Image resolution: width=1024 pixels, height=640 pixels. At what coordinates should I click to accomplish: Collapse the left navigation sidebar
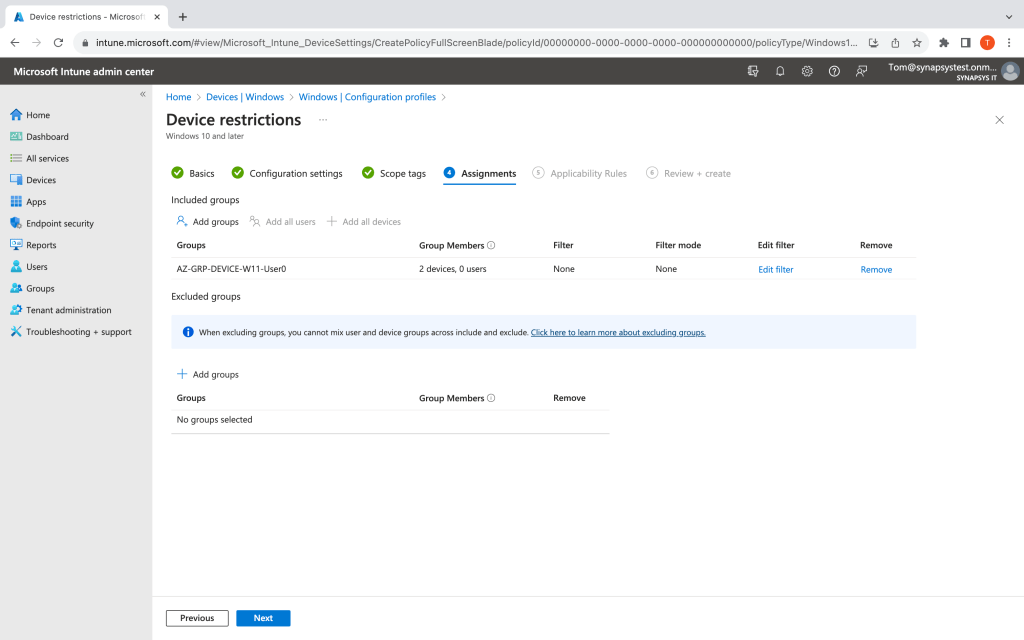pyautogui.click(x=142, y=94)
